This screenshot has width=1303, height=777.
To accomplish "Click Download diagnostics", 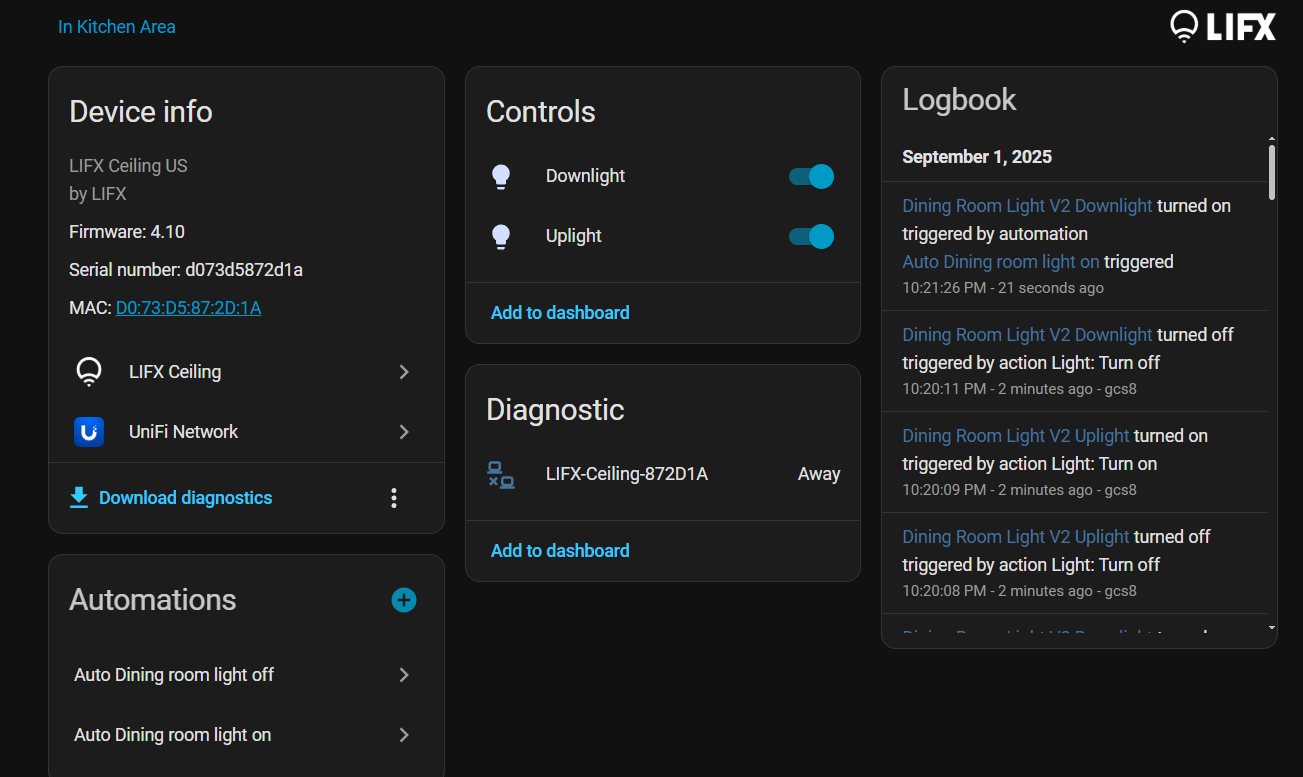I will point(185,498).
